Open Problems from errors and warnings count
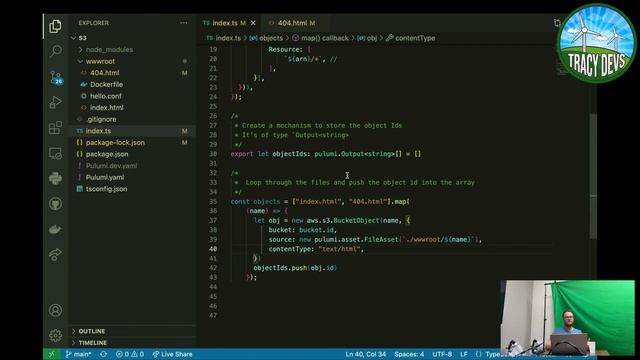640x360 pixels. pyautogui.click(x=130, y=354)
